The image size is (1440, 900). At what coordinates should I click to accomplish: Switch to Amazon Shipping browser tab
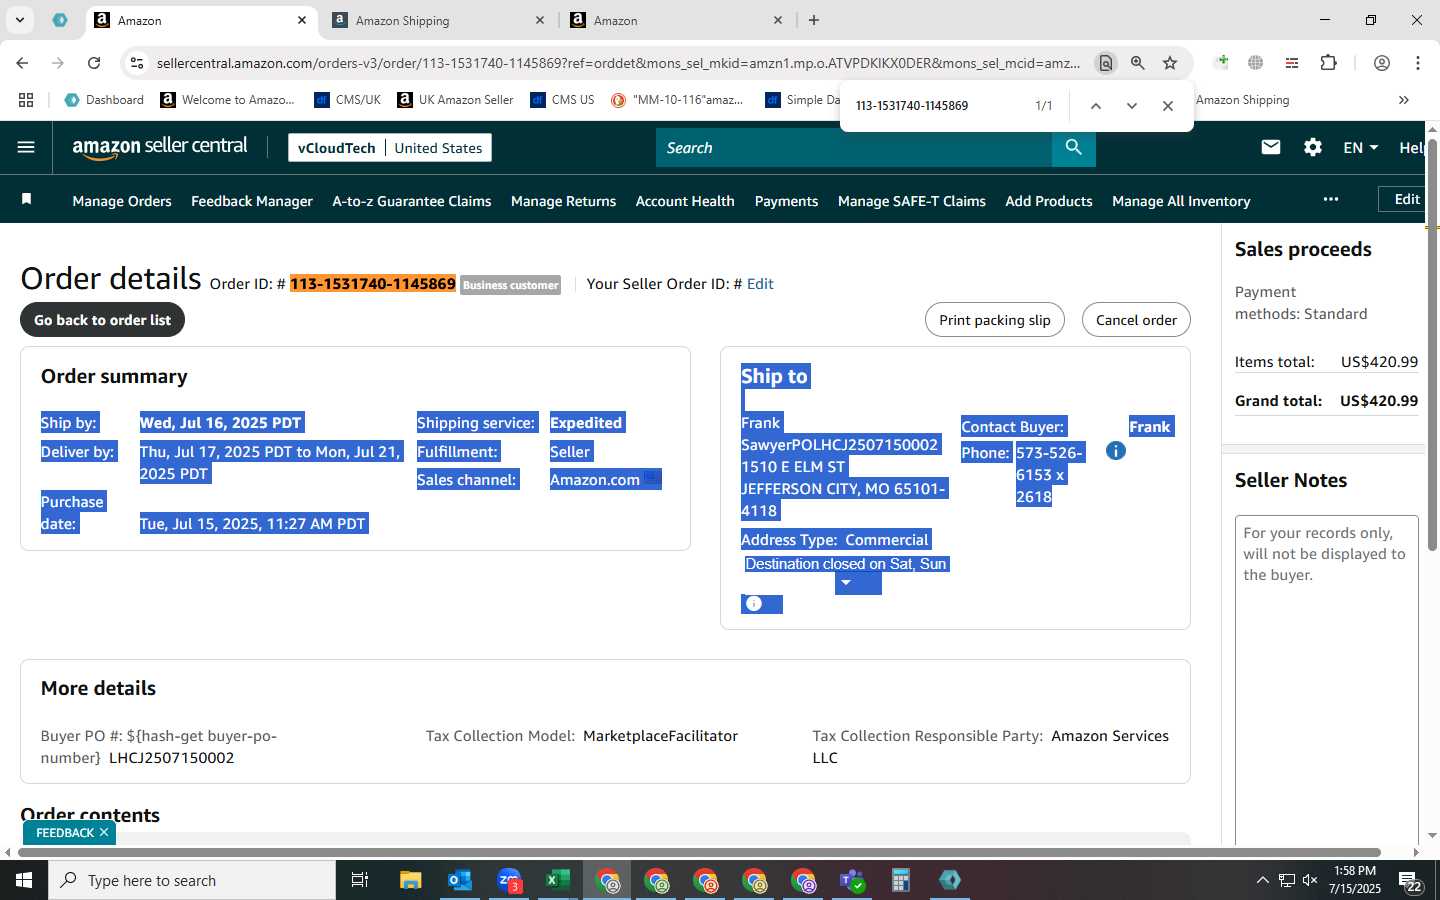click(438, 20)
